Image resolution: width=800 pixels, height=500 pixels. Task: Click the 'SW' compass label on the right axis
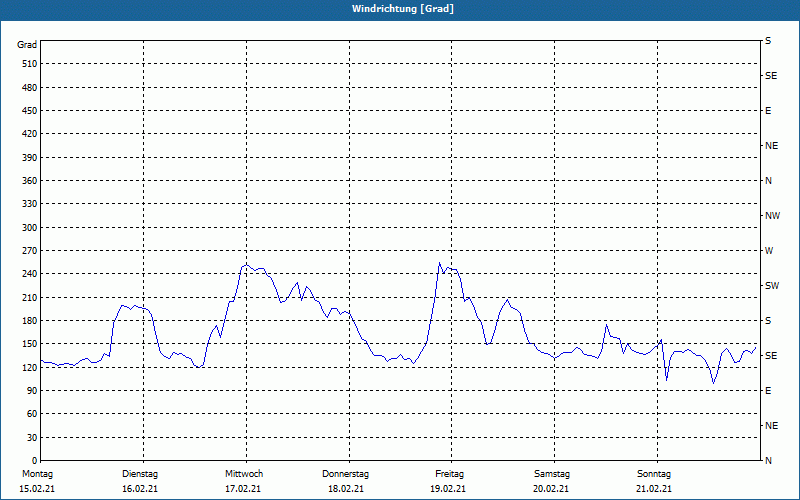[772, 286]
